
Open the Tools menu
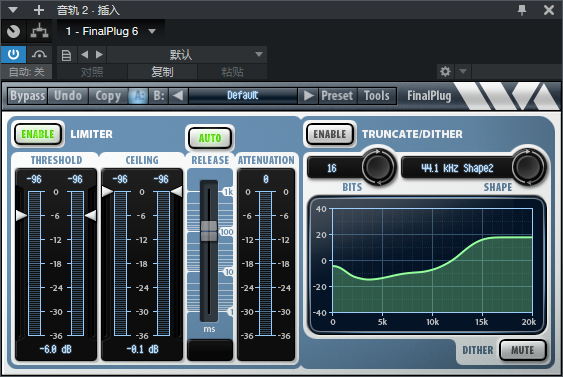click(377, 96)
